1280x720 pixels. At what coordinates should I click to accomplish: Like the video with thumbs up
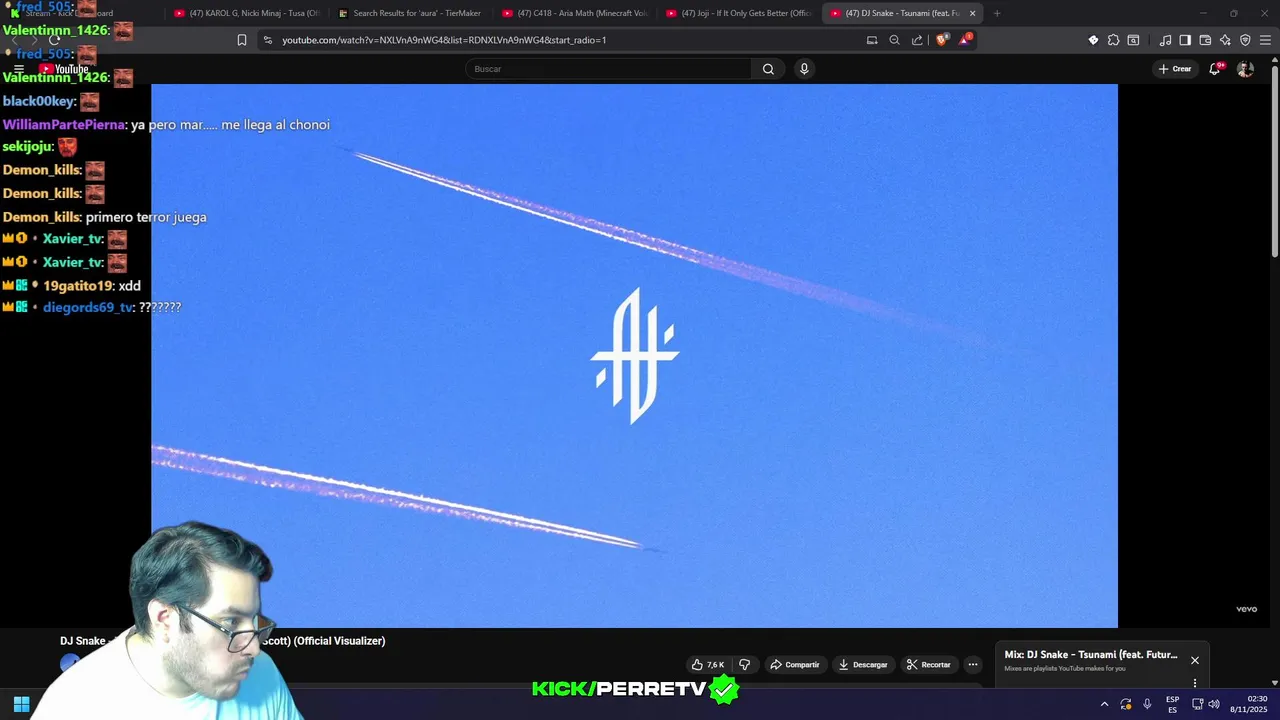click(708, 664)
